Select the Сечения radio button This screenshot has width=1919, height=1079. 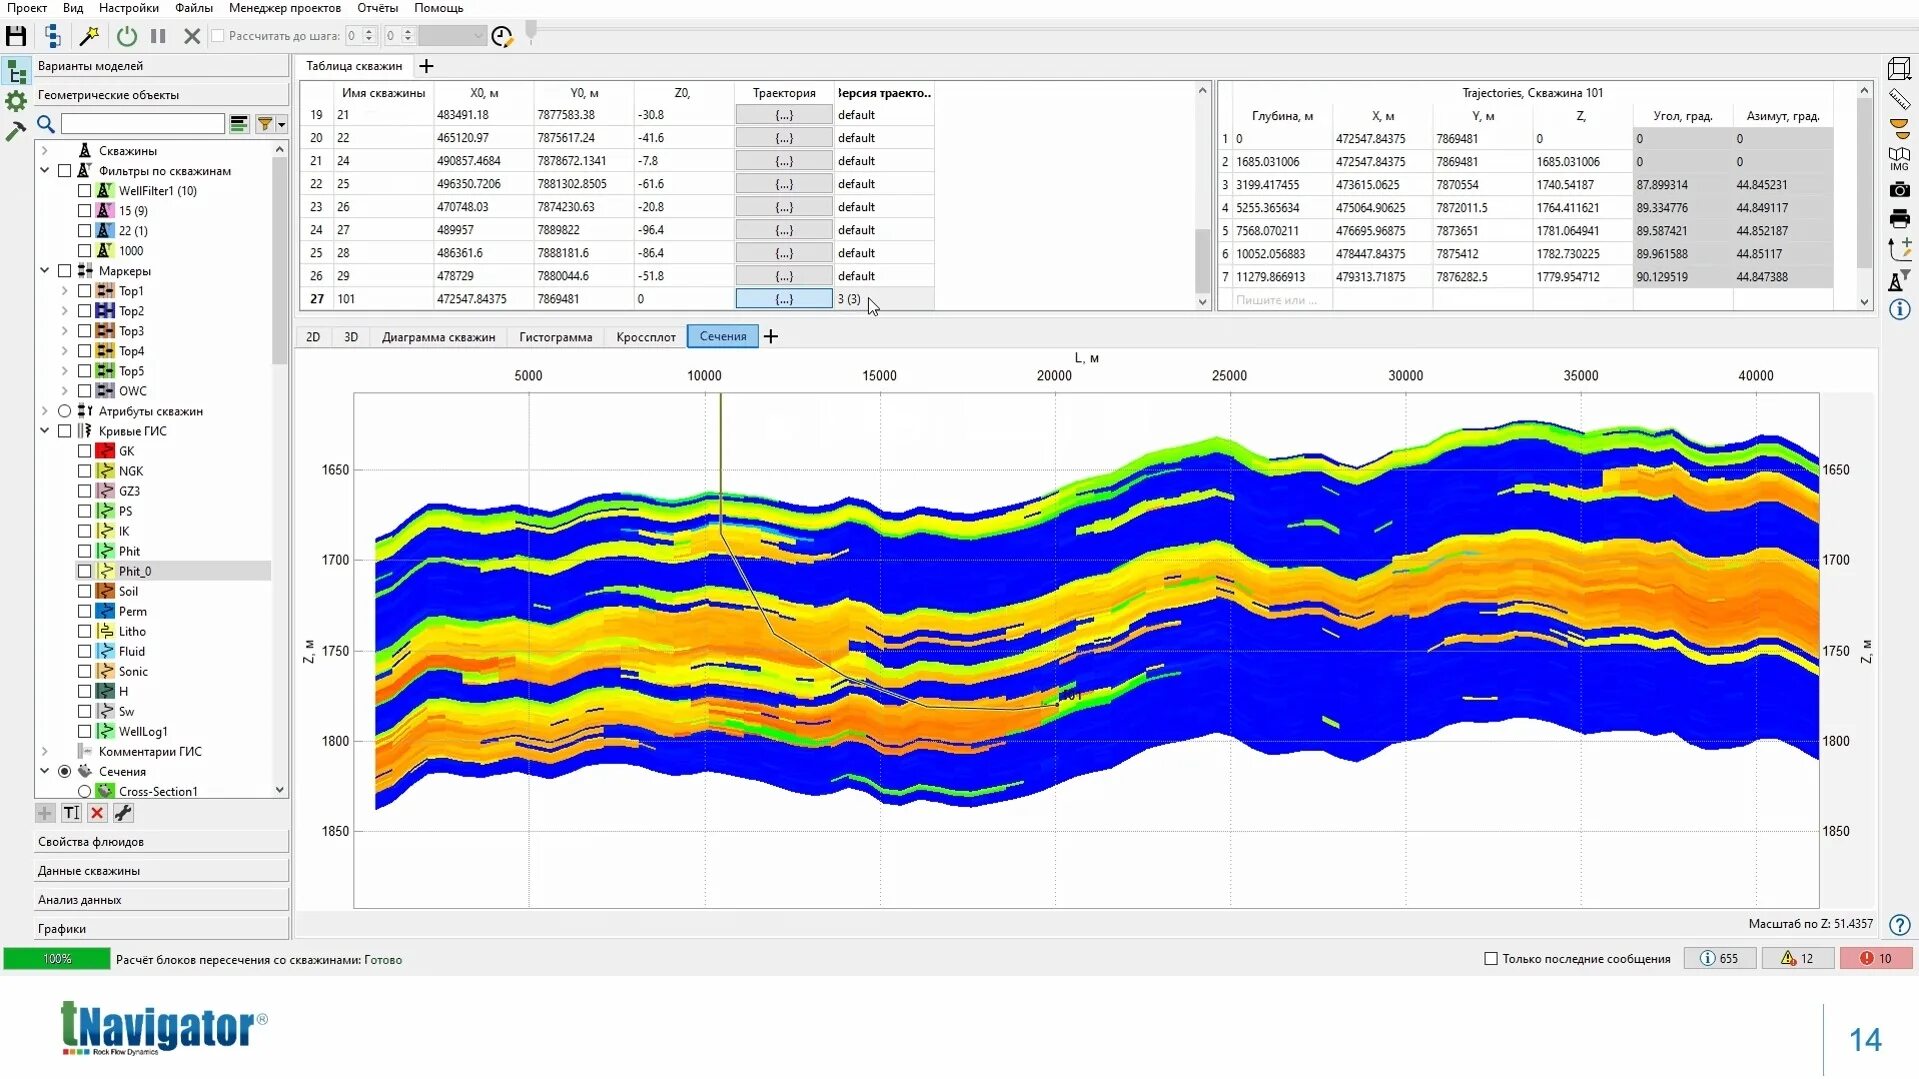click(x=65, y=771)
